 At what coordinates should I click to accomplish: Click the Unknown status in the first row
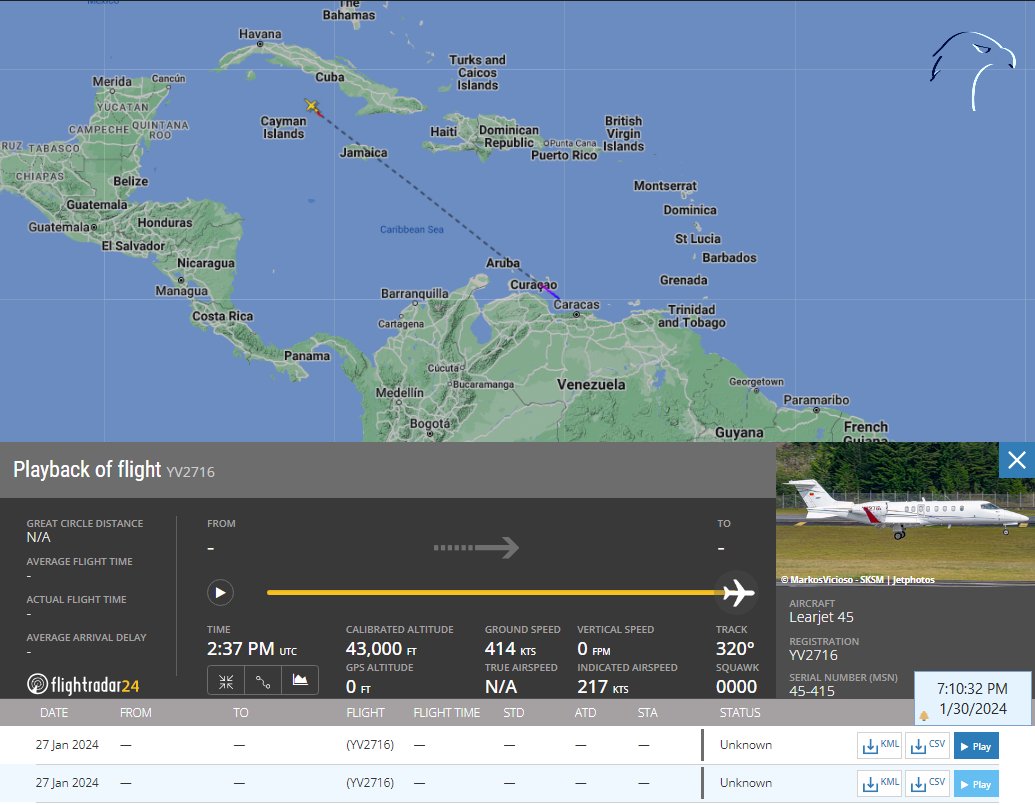[746, 745]
